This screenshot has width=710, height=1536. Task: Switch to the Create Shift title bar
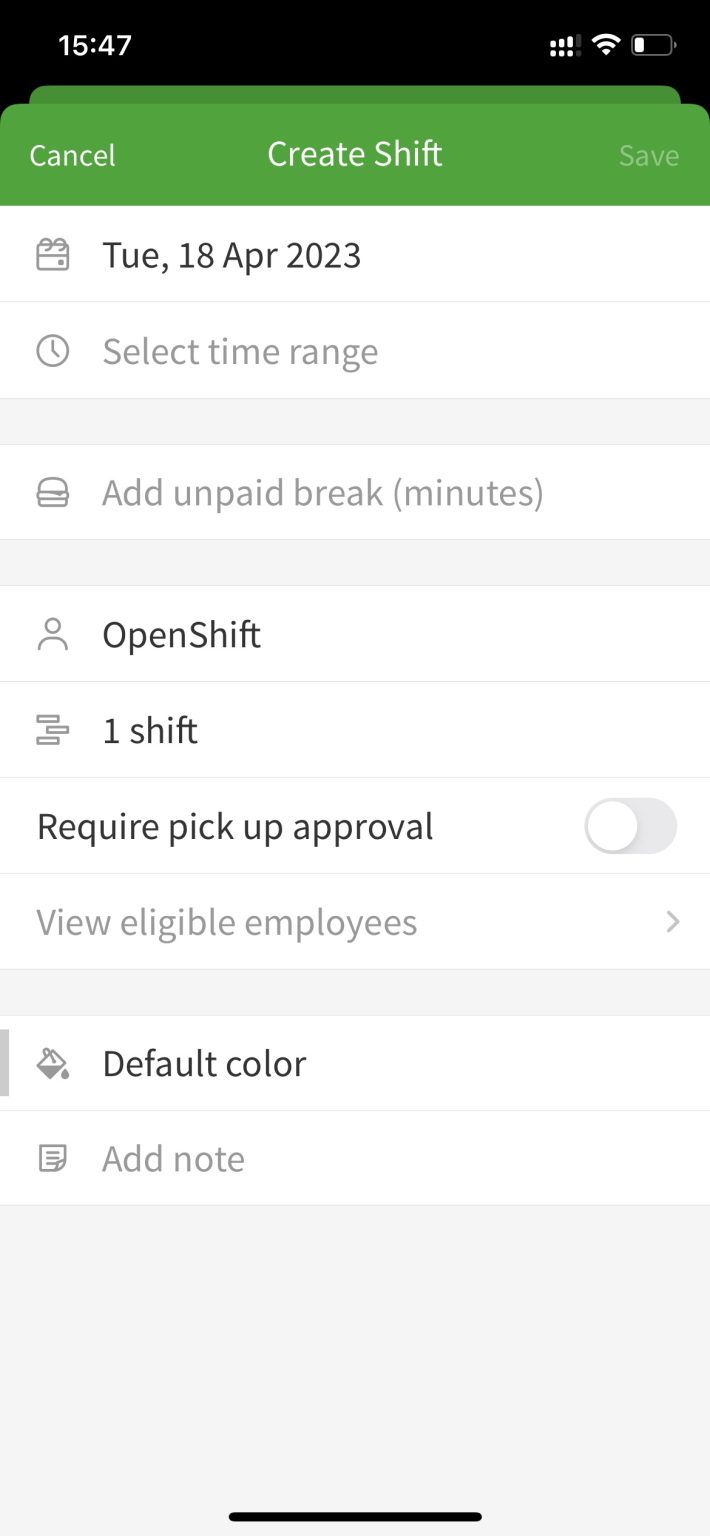[x=355, y=153]
